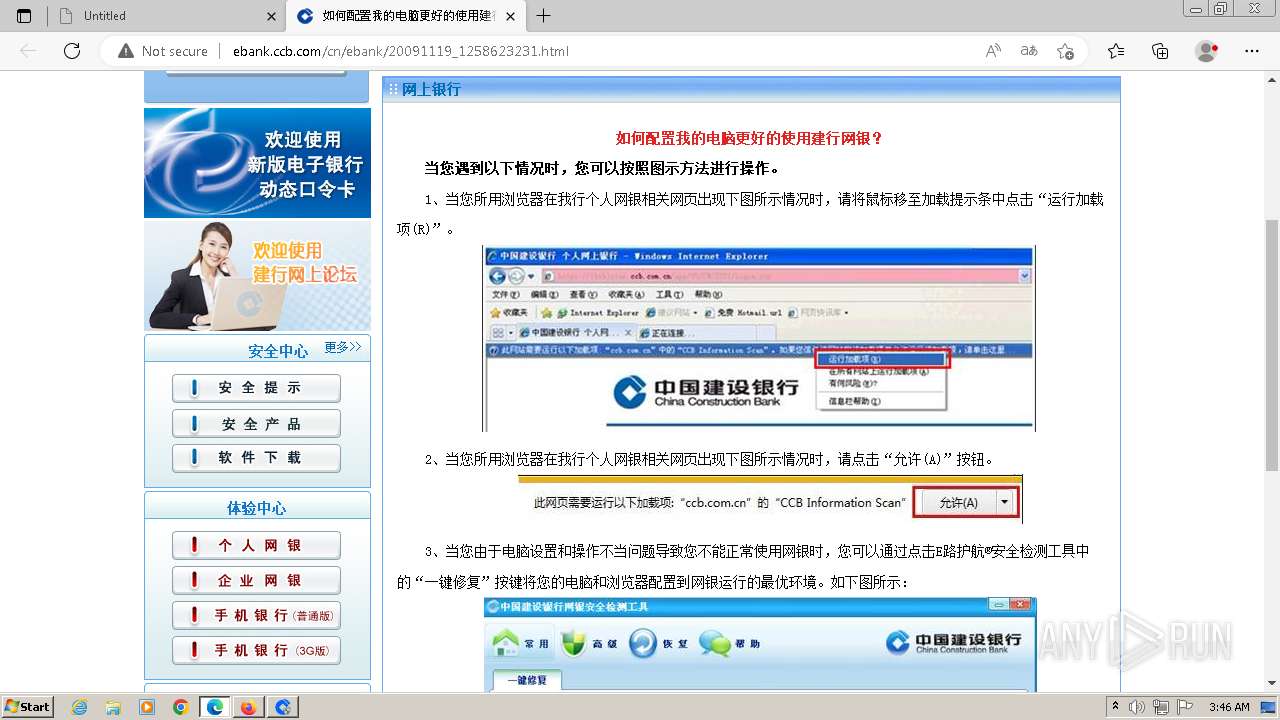Image resolution: width=1280 pixels, height=720 pixels.
Task: Show hidden system tray icons
Action: click(x=1116, y=707)
